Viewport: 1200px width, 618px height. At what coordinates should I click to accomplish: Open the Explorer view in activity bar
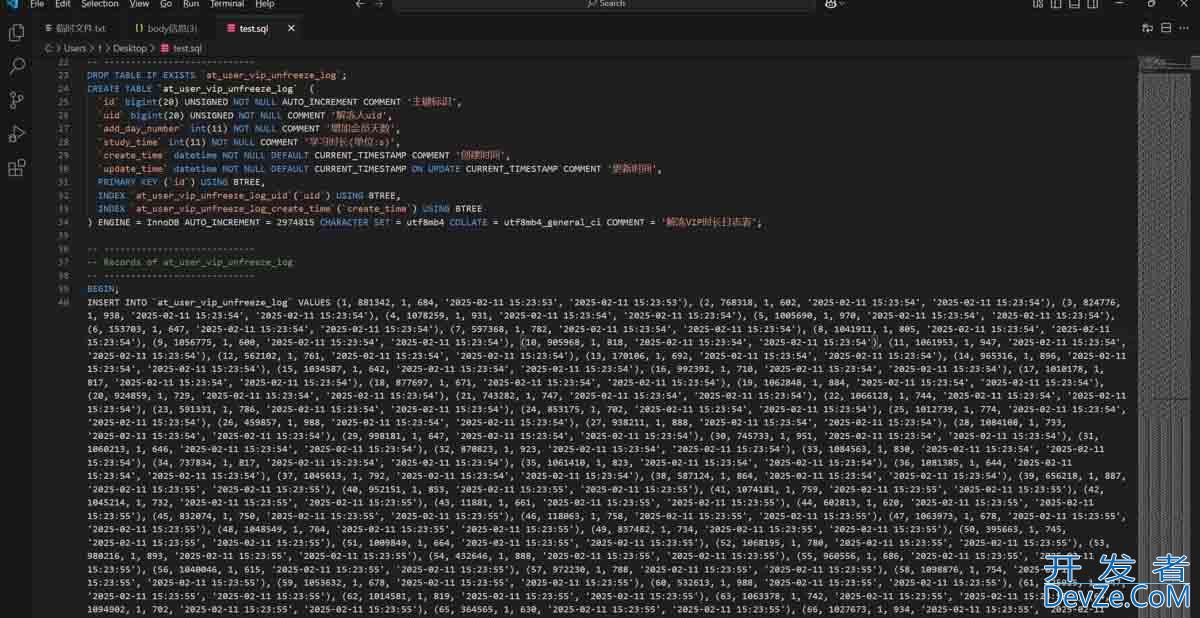tap(16, 33)
